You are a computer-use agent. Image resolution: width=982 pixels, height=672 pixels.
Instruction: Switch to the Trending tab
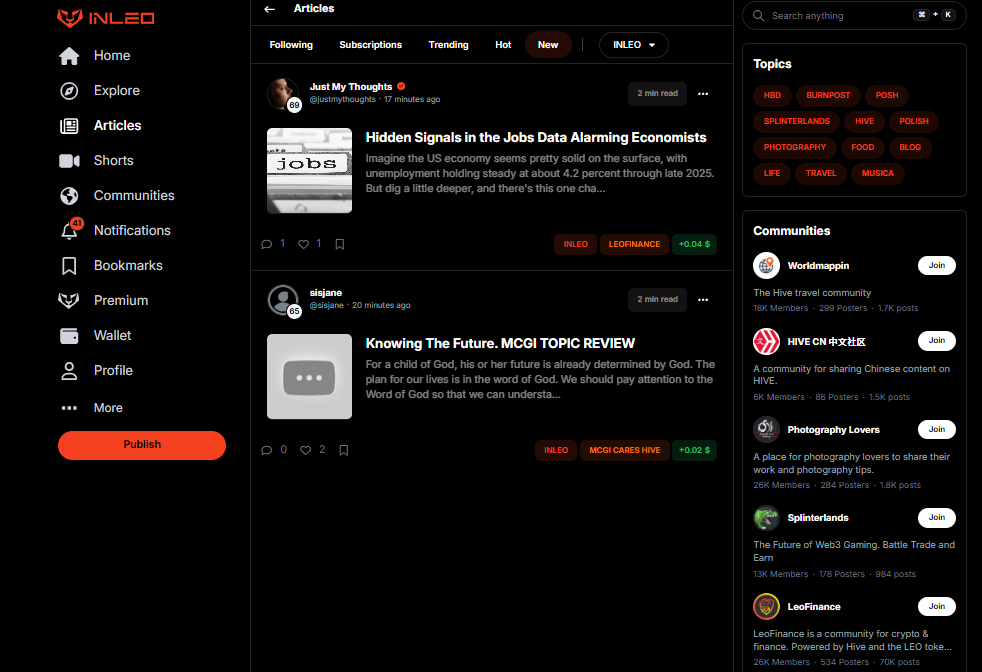(448, 45)
